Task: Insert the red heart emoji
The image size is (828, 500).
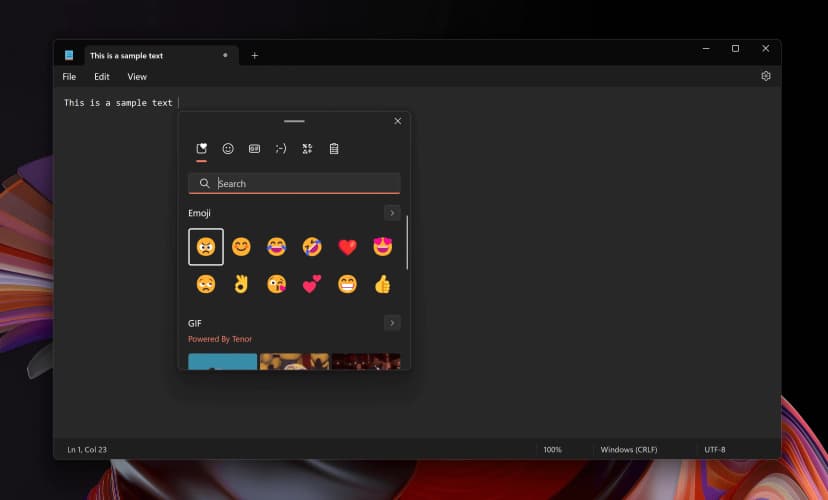Action: [x=347, y=247]
